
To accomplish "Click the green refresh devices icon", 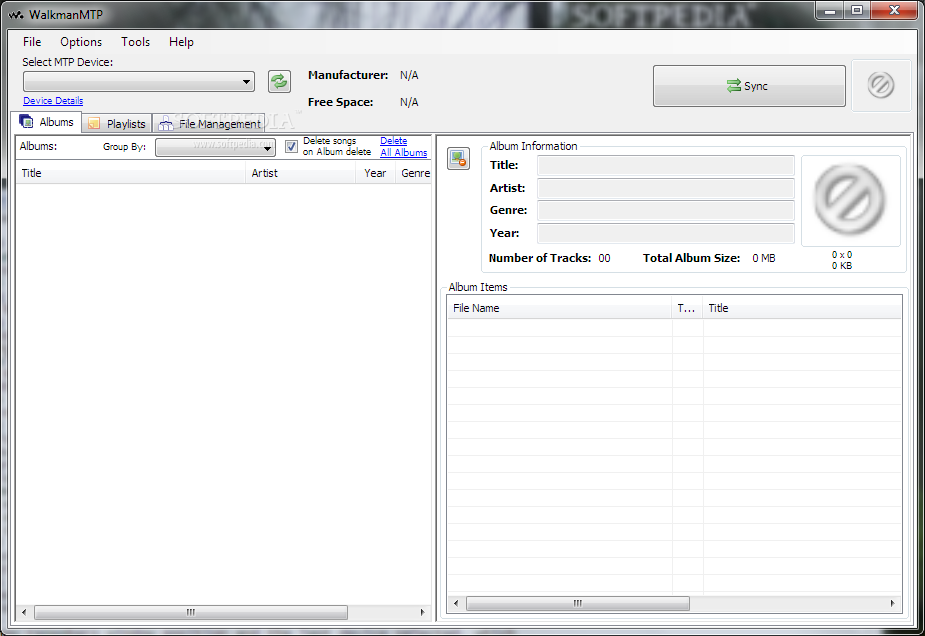I will click(279, 81).
